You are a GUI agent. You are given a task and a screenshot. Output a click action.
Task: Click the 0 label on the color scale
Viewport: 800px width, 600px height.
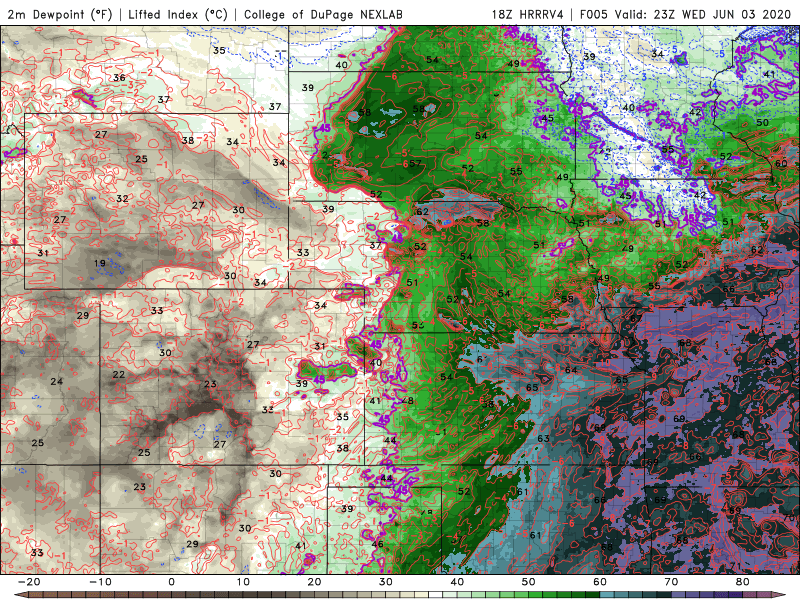pyautogui.click(x=171, y=582)
